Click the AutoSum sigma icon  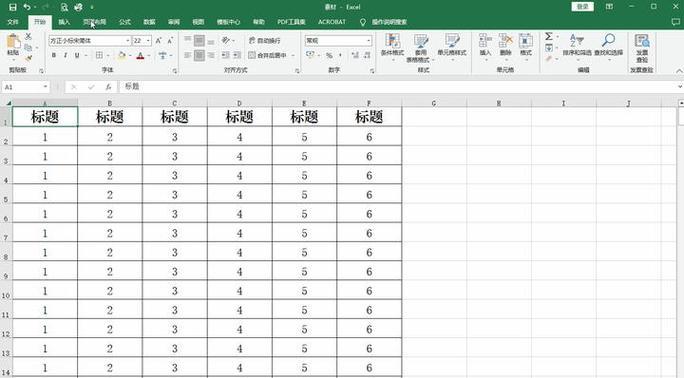[x=549, y=37]
